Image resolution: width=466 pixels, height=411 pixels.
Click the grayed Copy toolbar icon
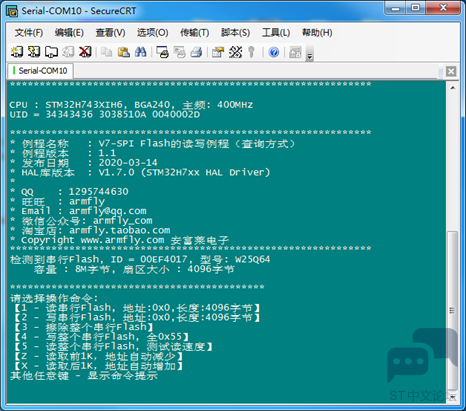coord(107,52)
